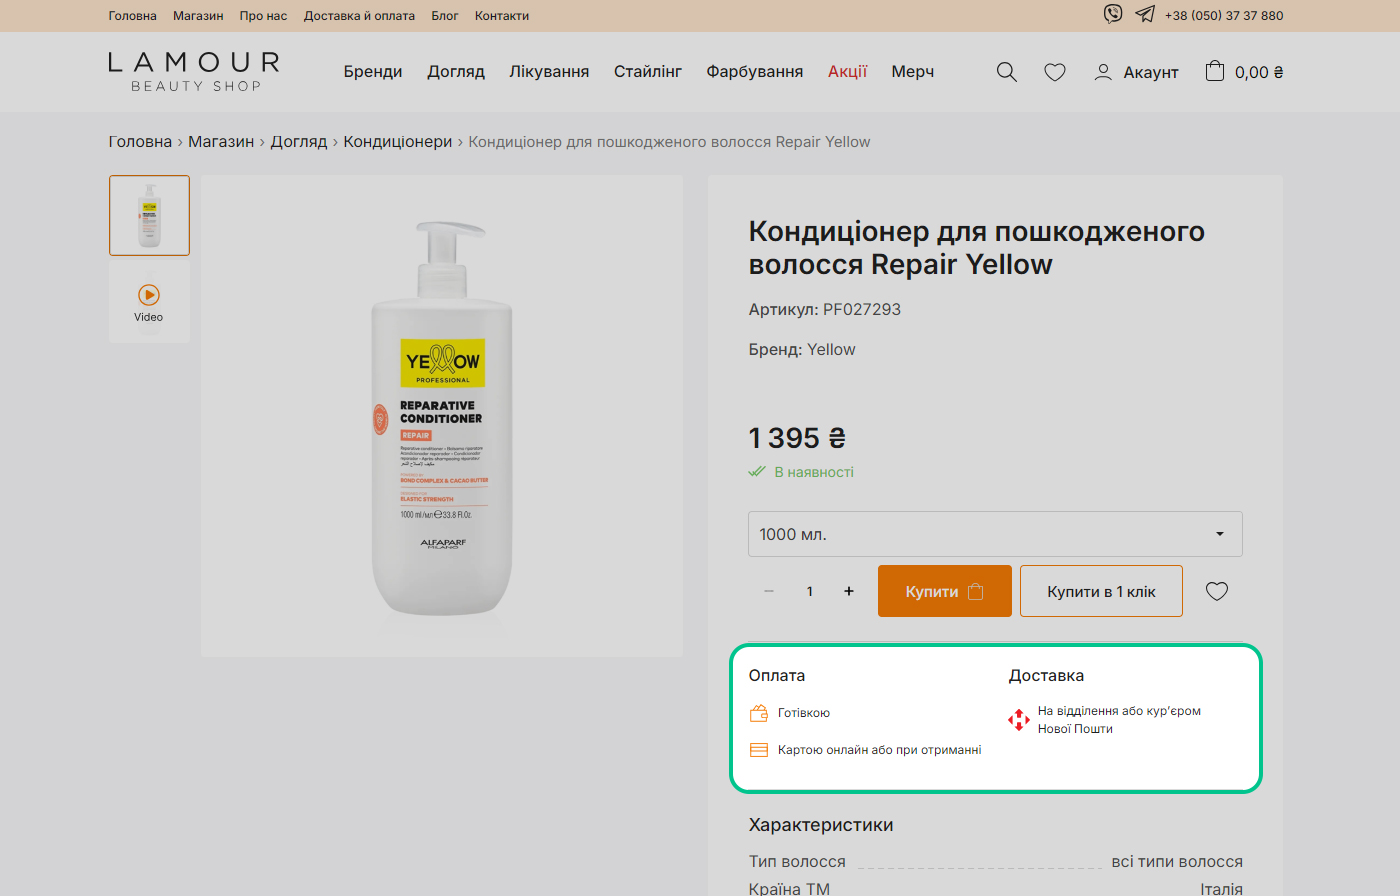This screenshot has height=896, width=1400.
Task: Open Догляд menu
Action: [456, 72]
